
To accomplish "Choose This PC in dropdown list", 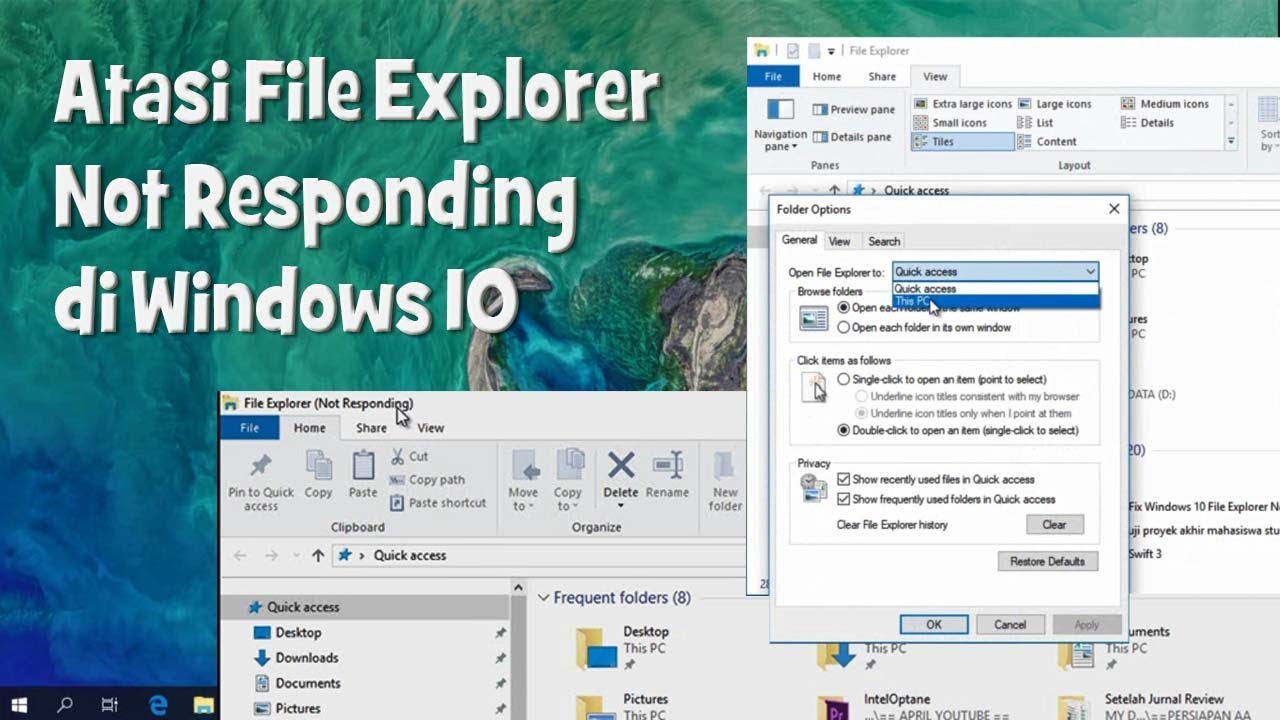I will click(995, 301).
